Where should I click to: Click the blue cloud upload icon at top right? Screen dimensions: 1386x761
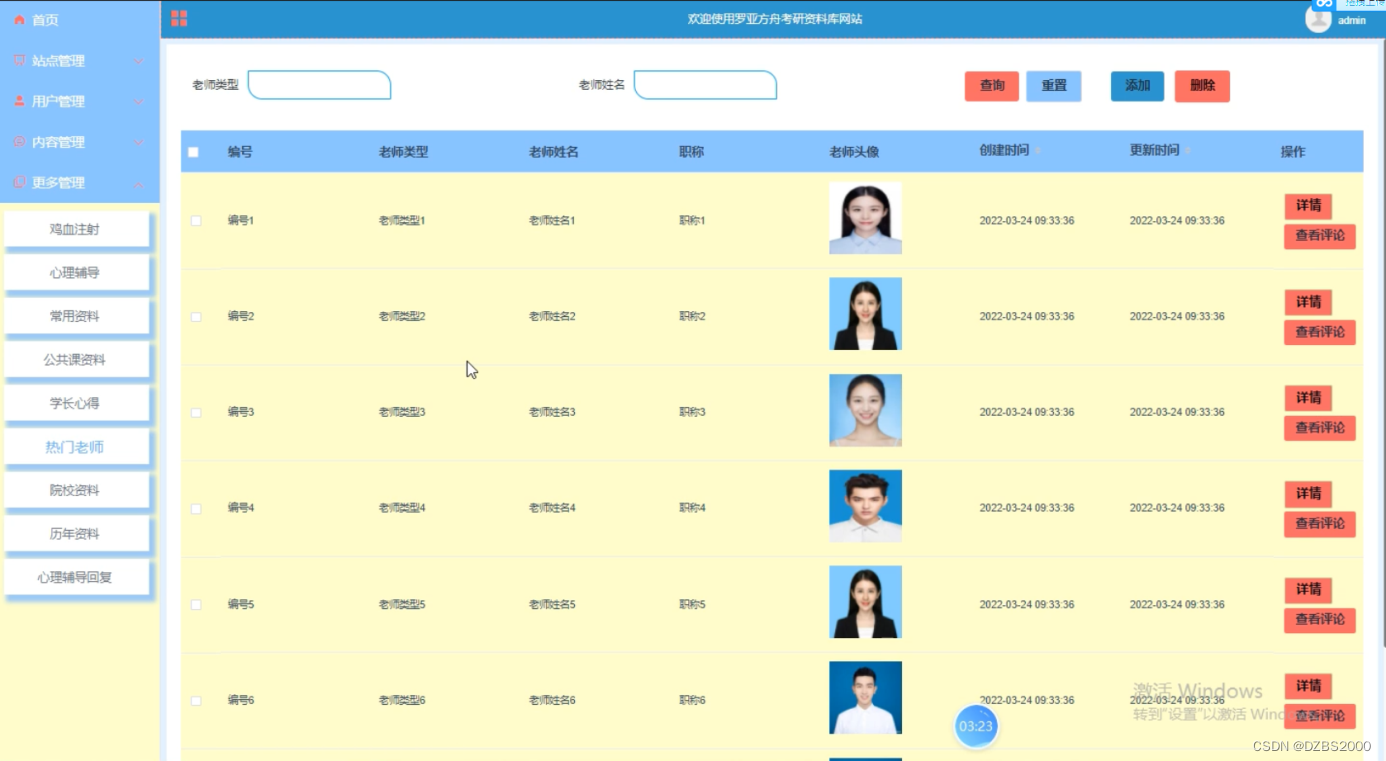click(x=1324, y=4)
